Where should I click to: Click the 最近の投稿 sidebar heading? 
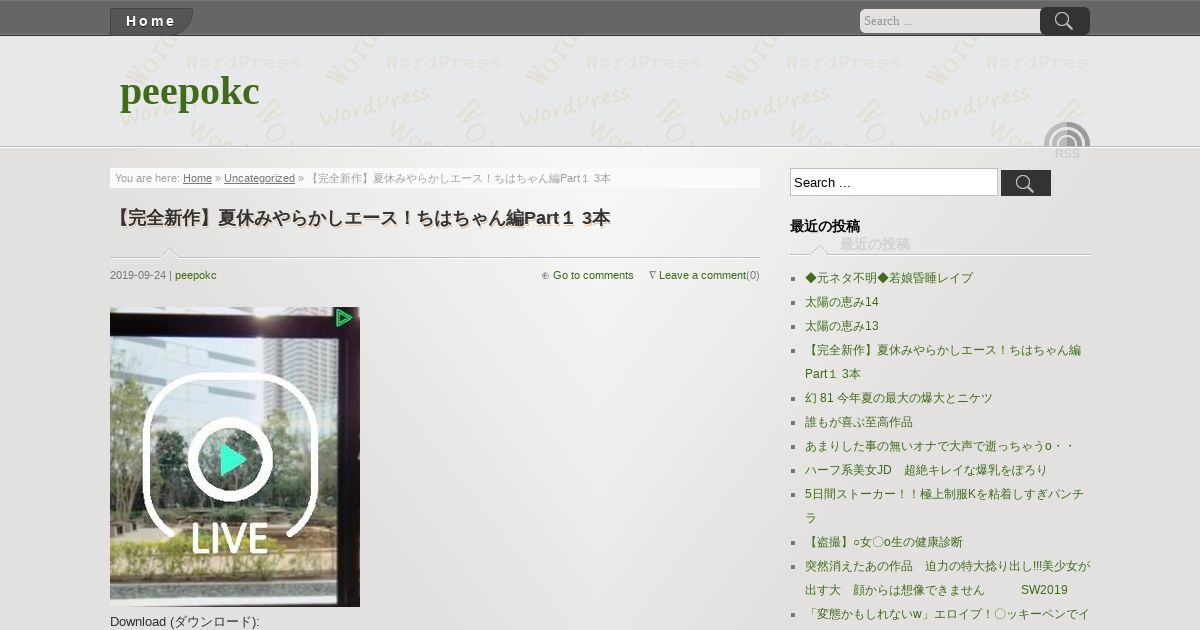point(825,226)
